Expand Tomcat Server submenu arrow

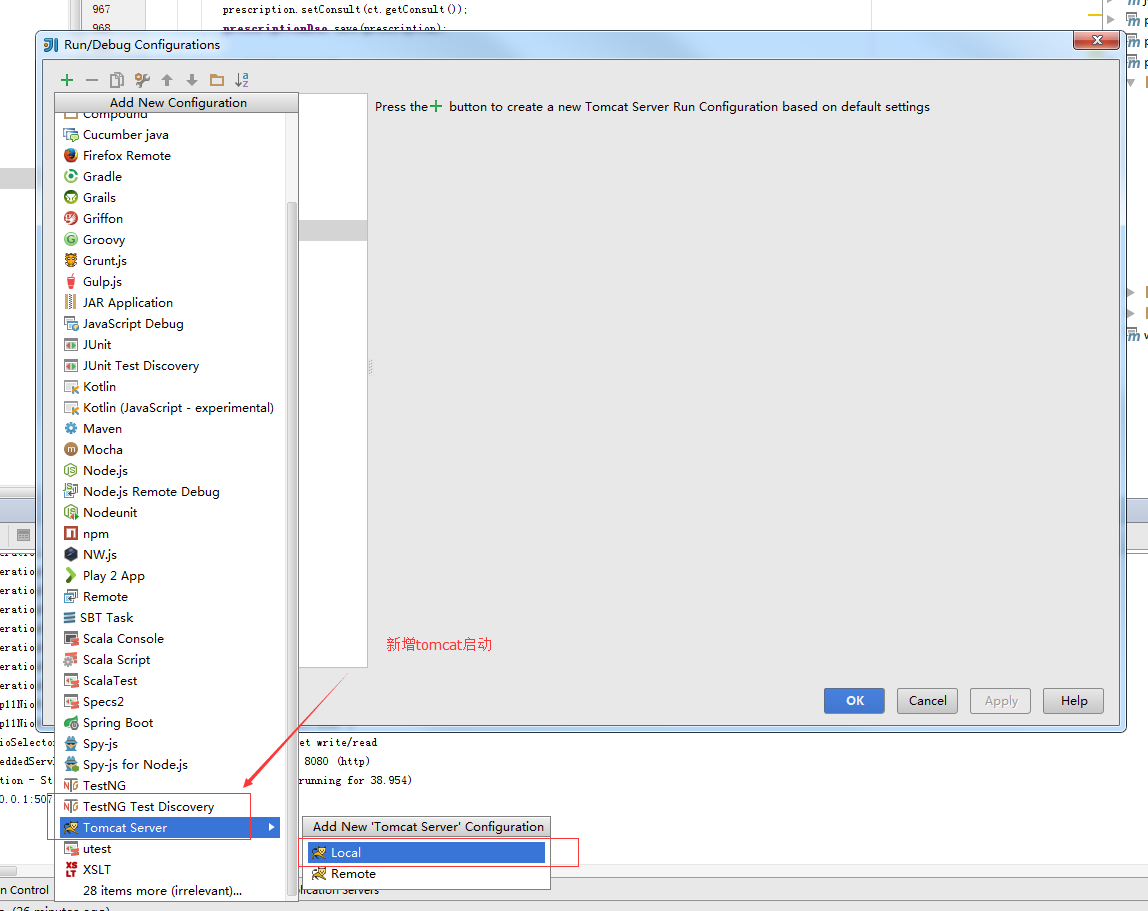pyautogui.click(x=272, y=828)
